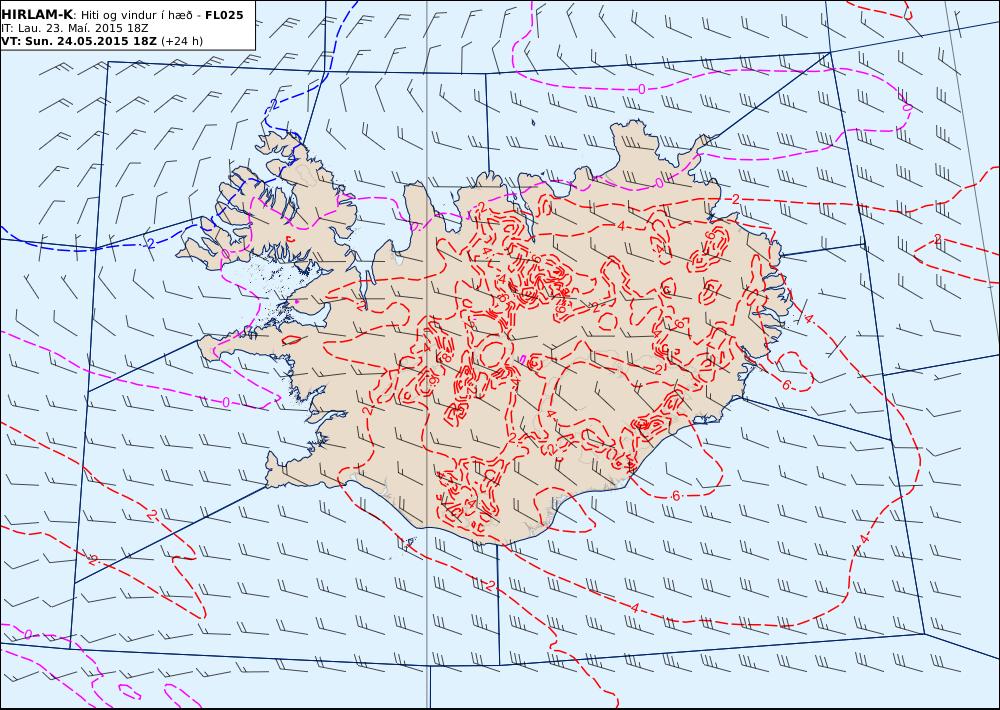
Task: Select the '(+24 h)' forecast offset text
Action: coord(182,41)
